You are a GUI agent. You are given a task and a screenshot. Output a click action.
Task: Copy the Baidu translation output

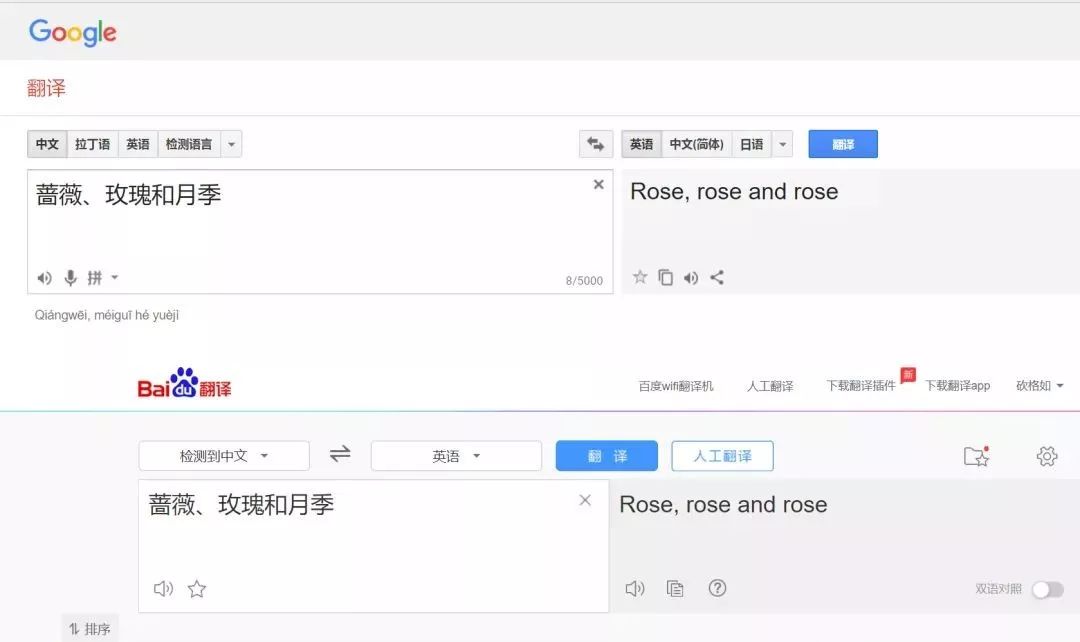(676, 588)
